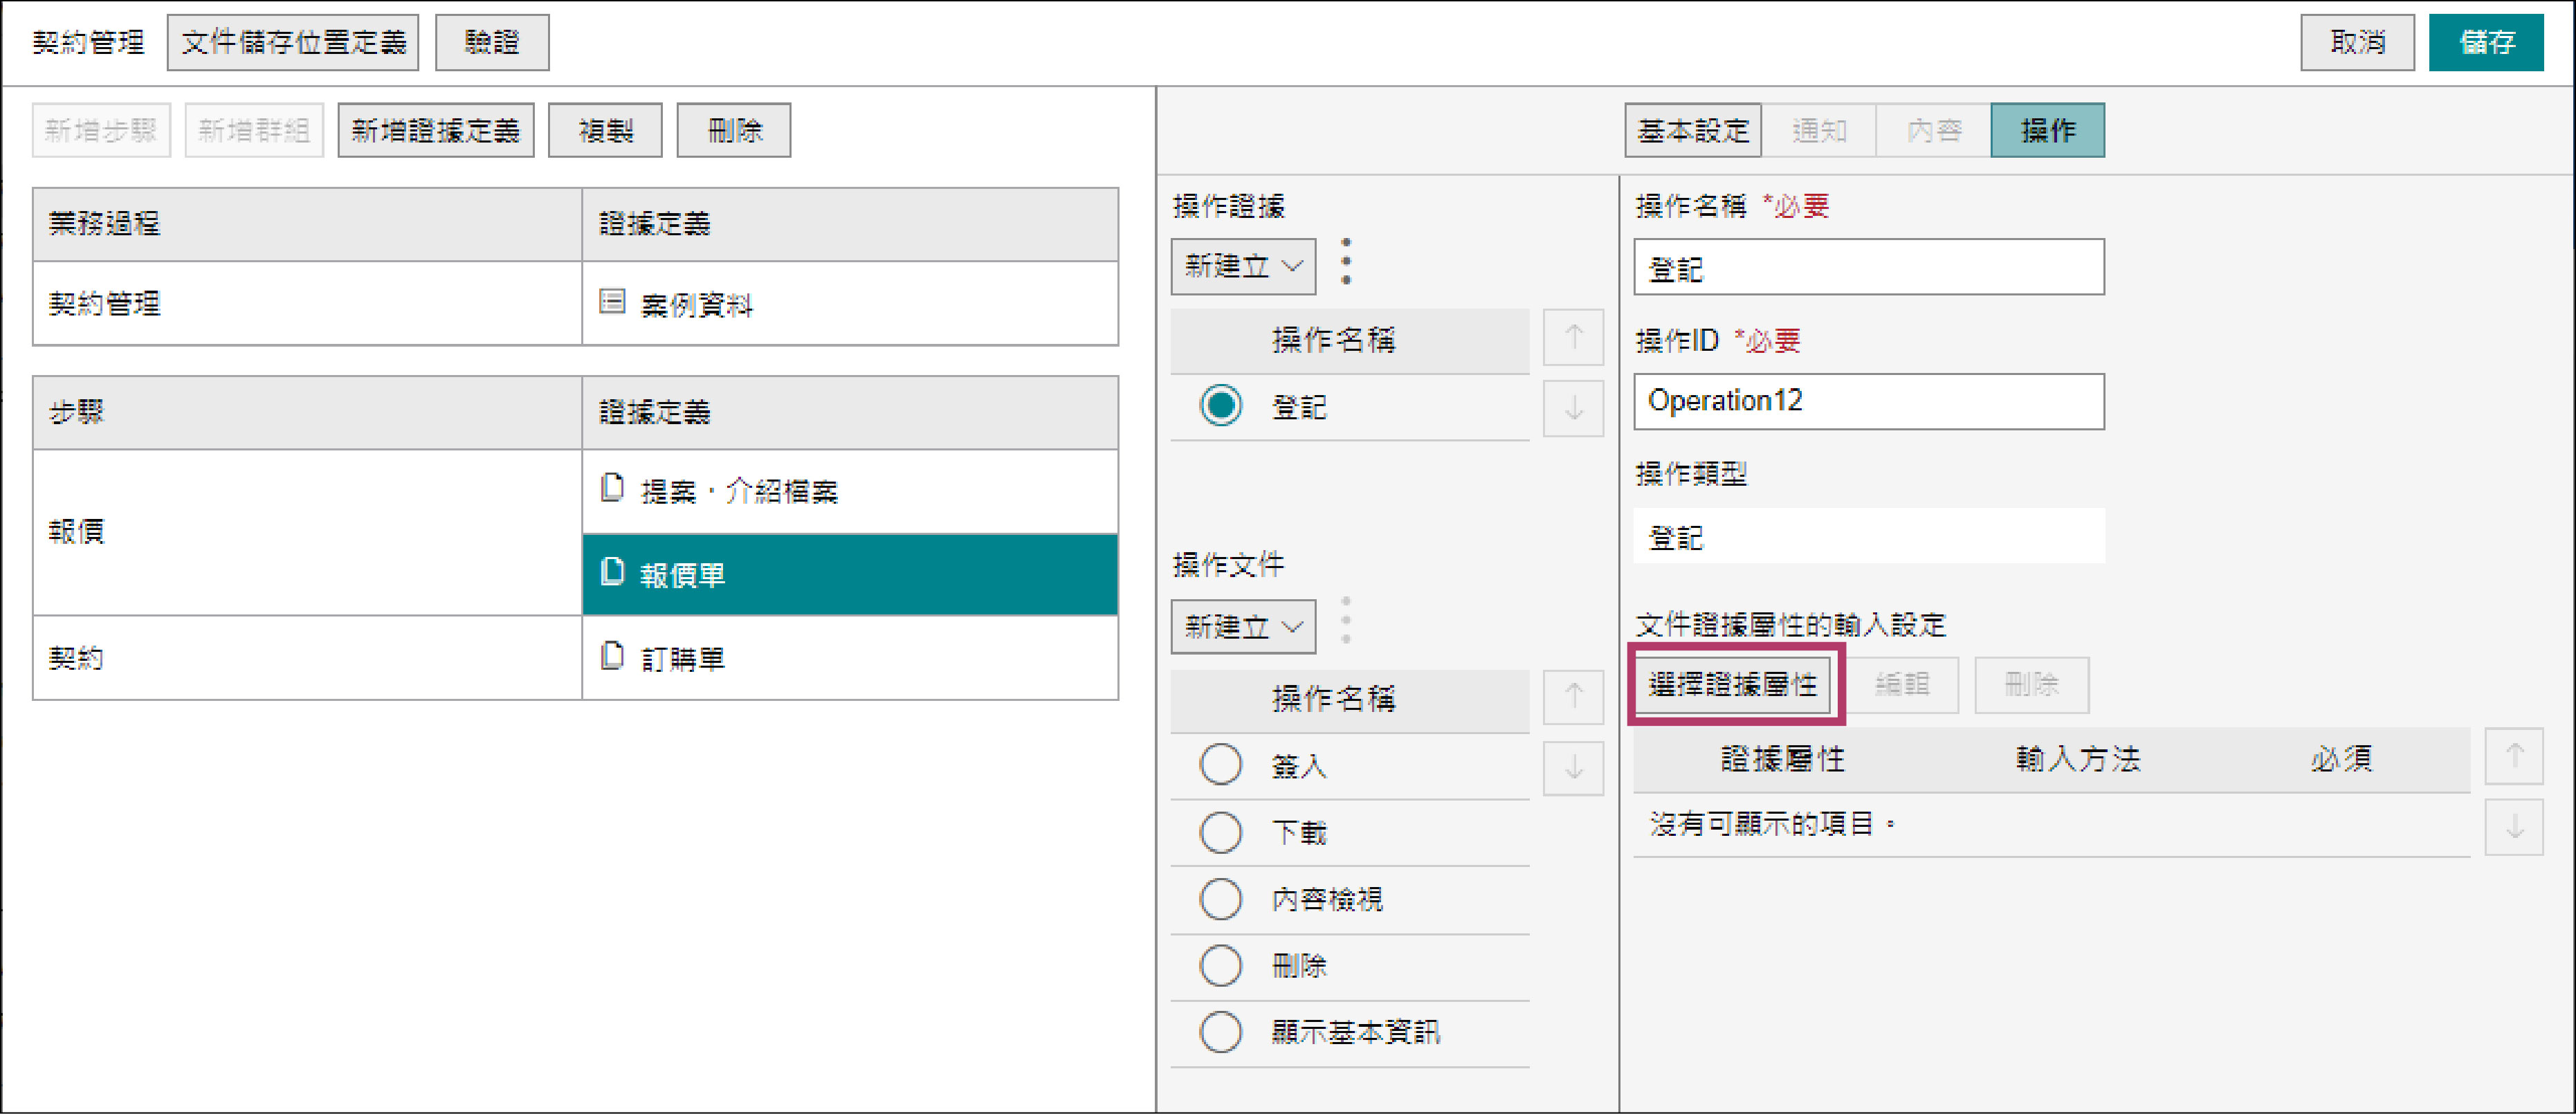This screenshot has height=1114, width=2576.
Task: Click the 操作ID input field
Action: (x=1868, y=402)
